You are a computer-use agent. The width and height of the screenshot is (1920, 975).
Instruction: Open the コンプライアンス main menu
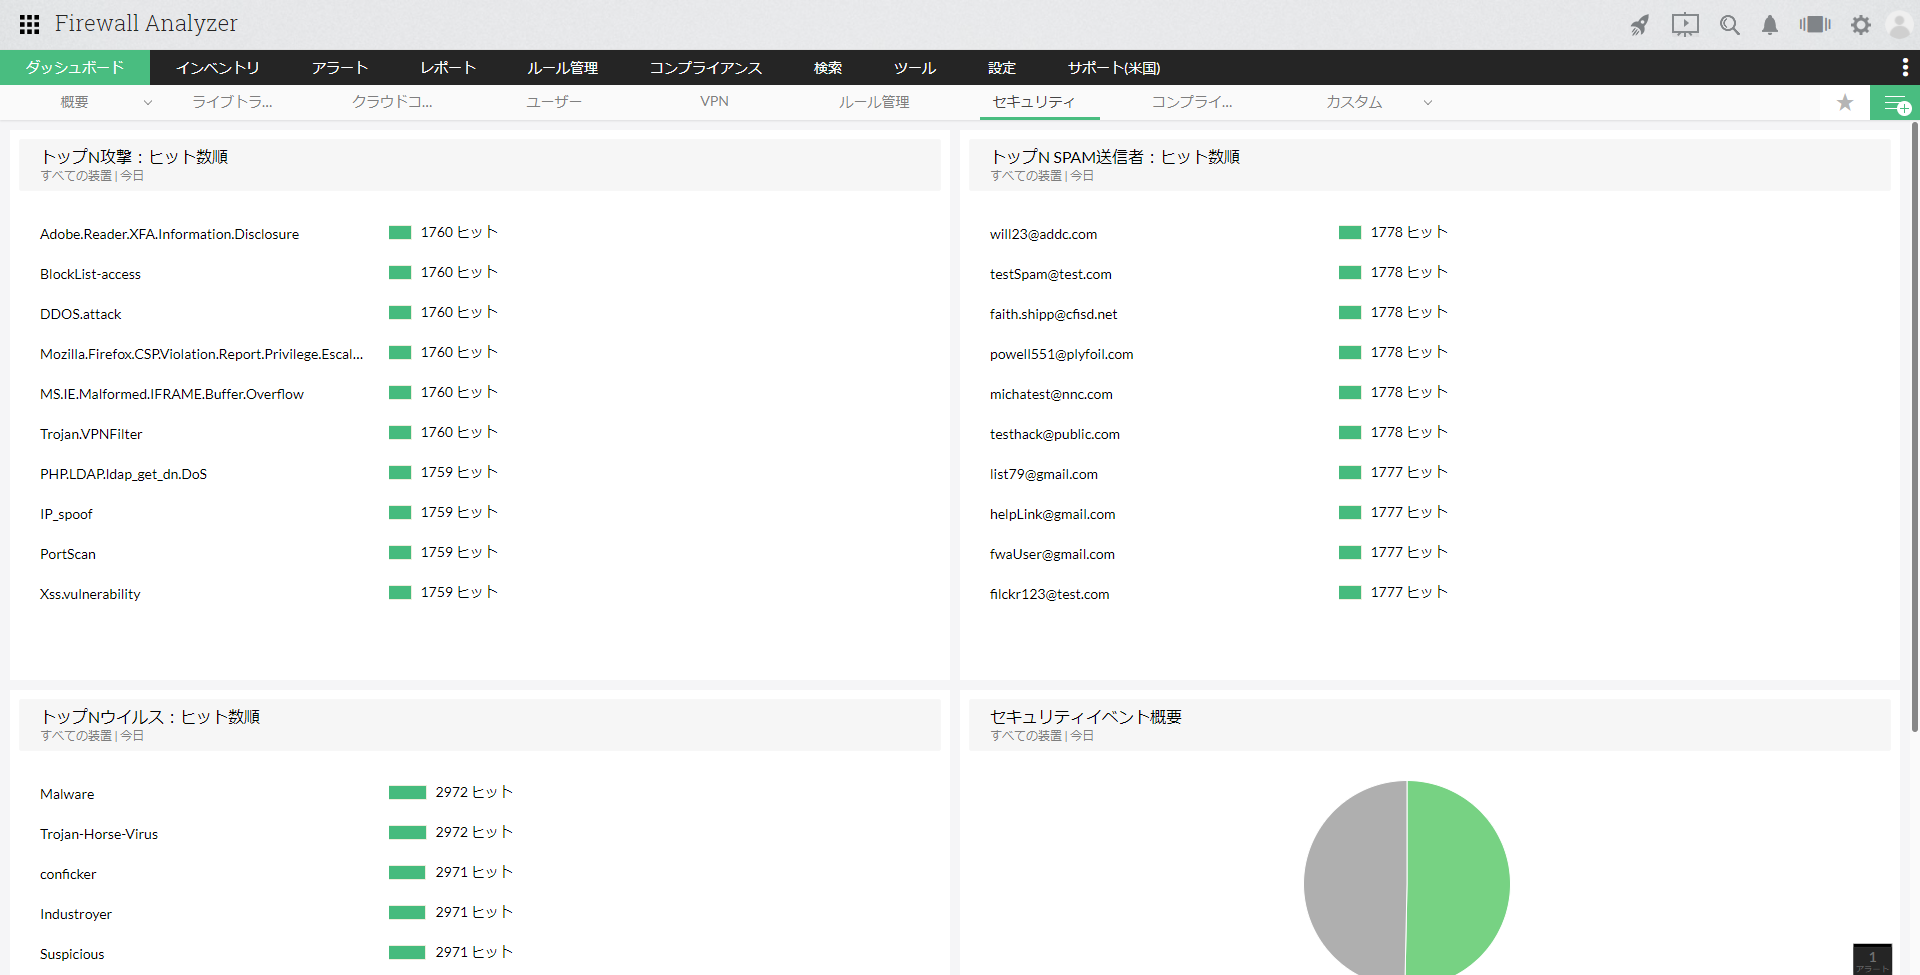706,67
